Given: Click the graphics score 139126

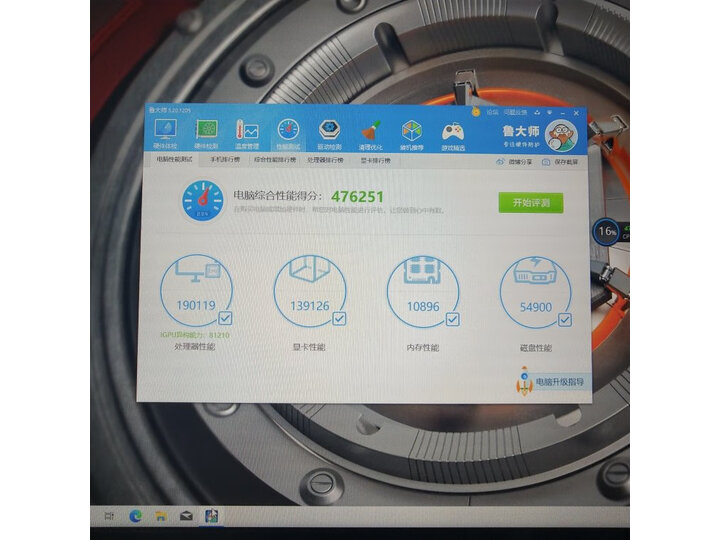Looking at the screenshot, I should tap(309, 306).
